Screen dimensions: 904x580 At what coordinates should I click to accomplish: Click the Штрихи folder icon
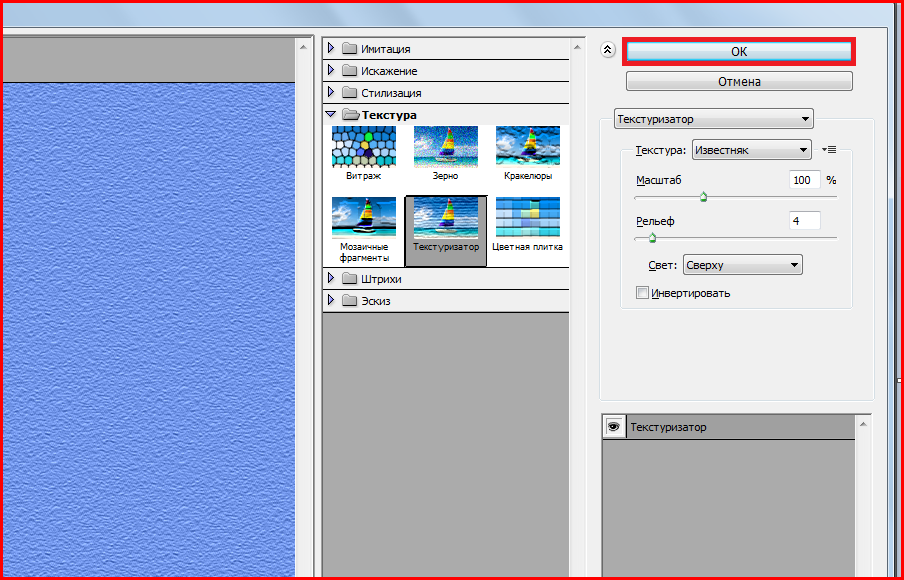349,278
